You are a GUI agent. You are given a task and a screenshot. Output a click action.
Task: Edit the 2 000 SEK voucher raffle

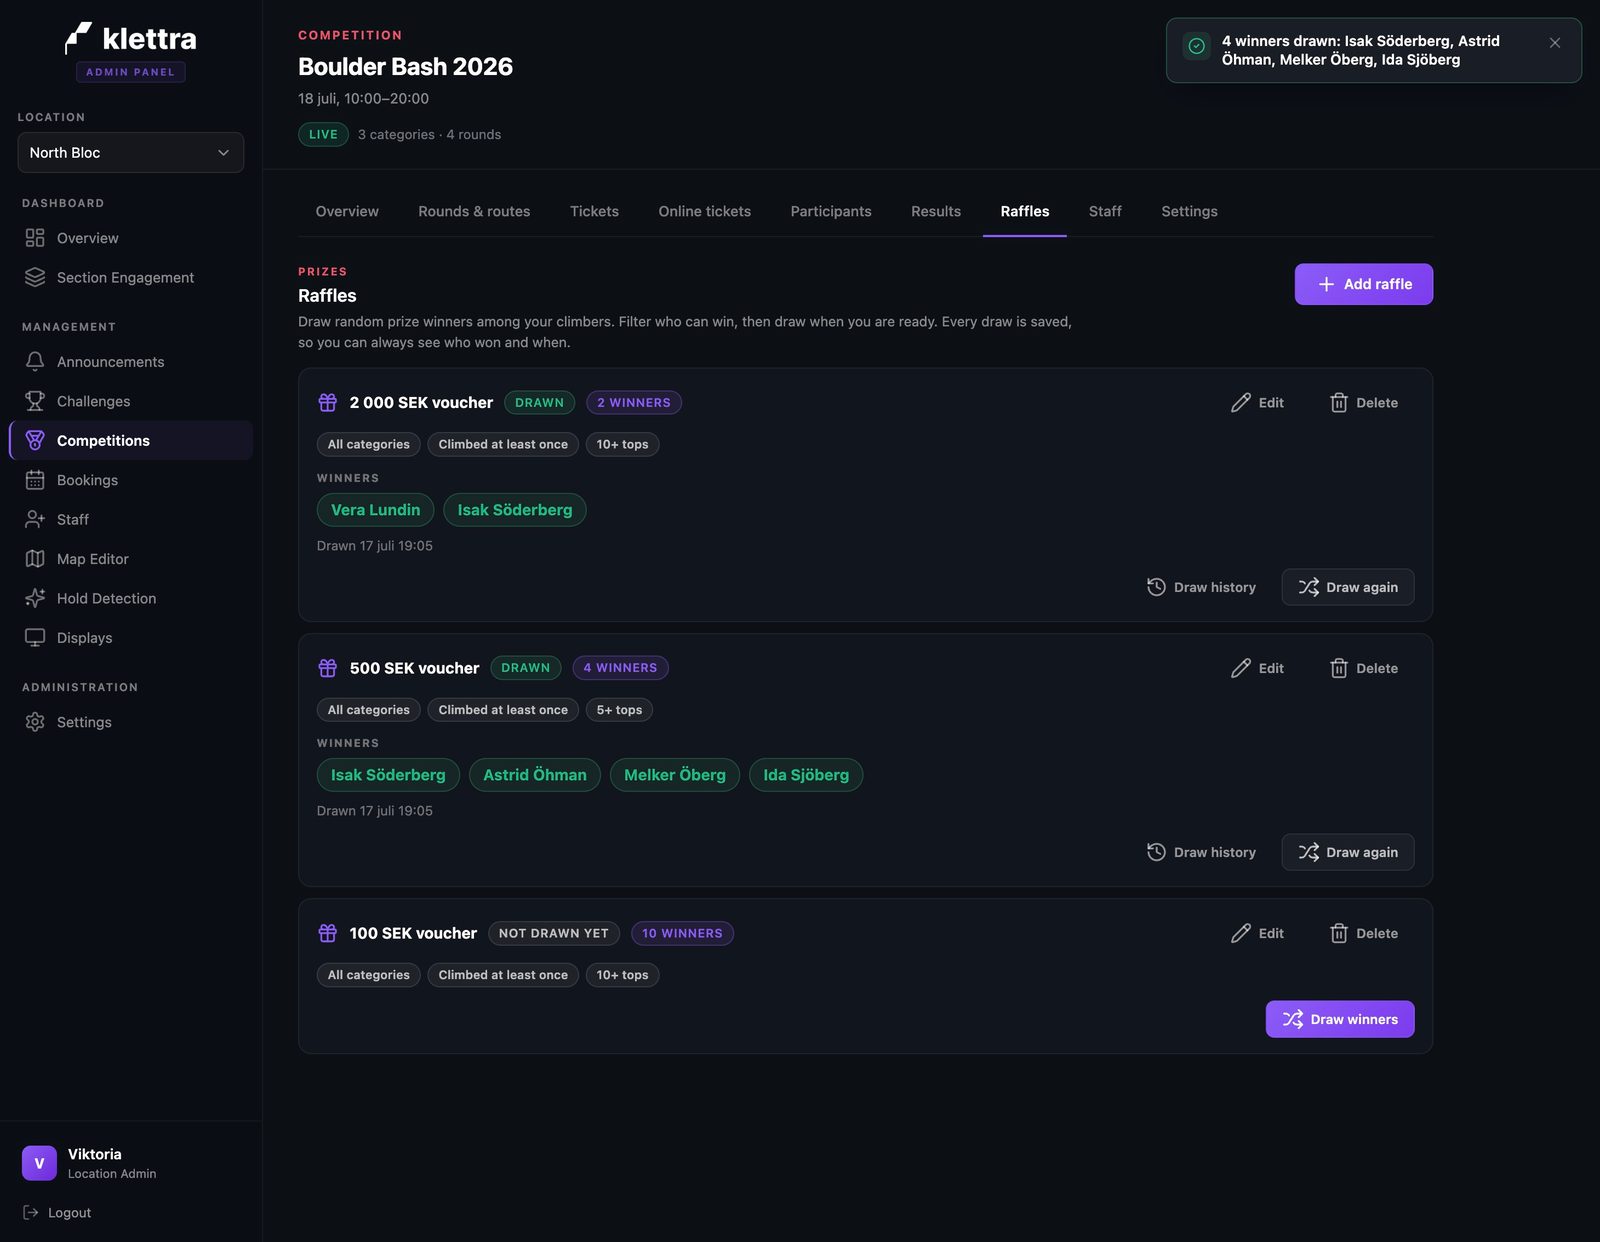click(1257, 402)
